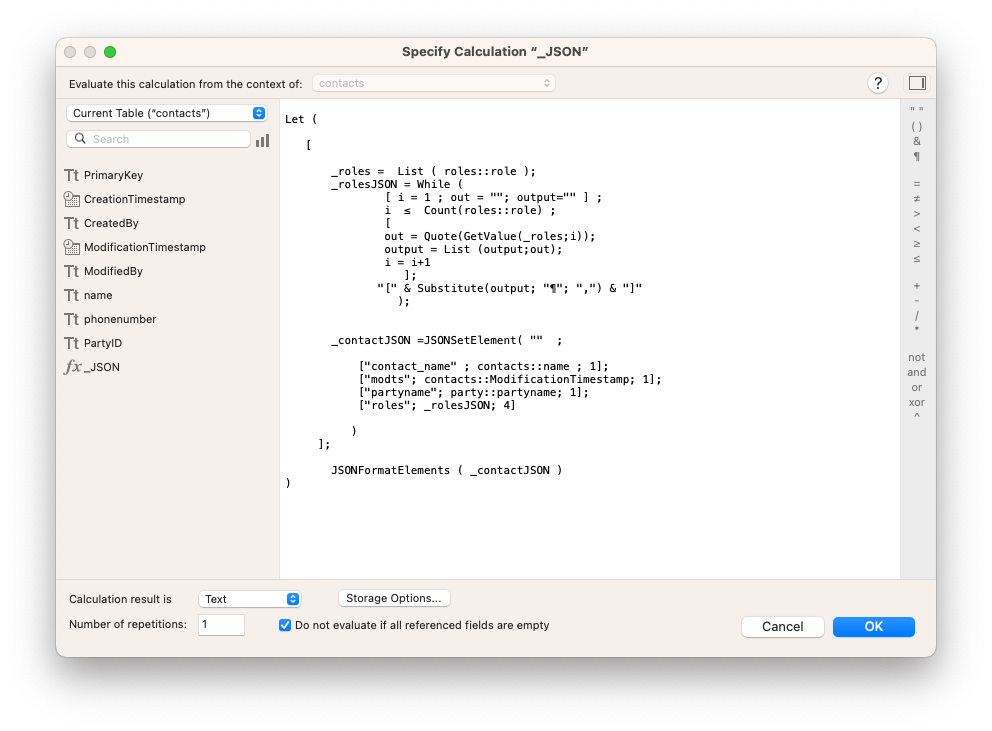Click the ModificationTimestamp timestamp icon
Screen dimensions: 992x731
71,247
